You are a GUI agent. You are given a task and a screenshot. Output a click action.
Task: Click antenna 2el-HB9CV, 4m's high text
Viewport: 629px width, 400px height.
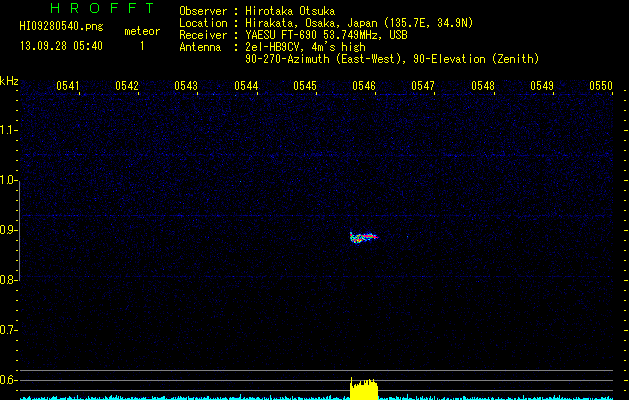tap(305, 47)
